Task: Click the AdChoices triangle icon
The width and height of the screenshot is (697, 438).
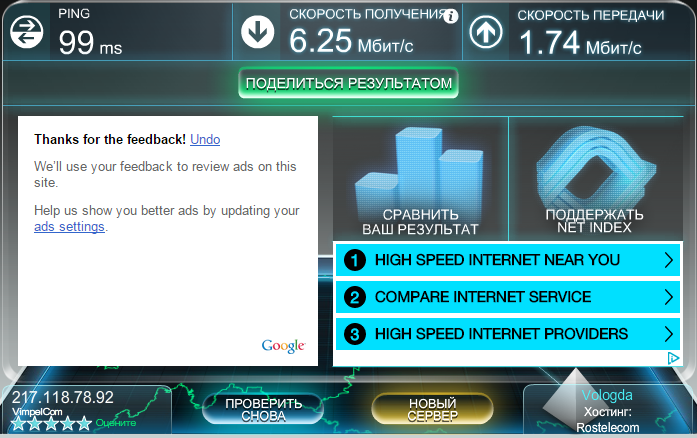Action: (x=673, y=358)
